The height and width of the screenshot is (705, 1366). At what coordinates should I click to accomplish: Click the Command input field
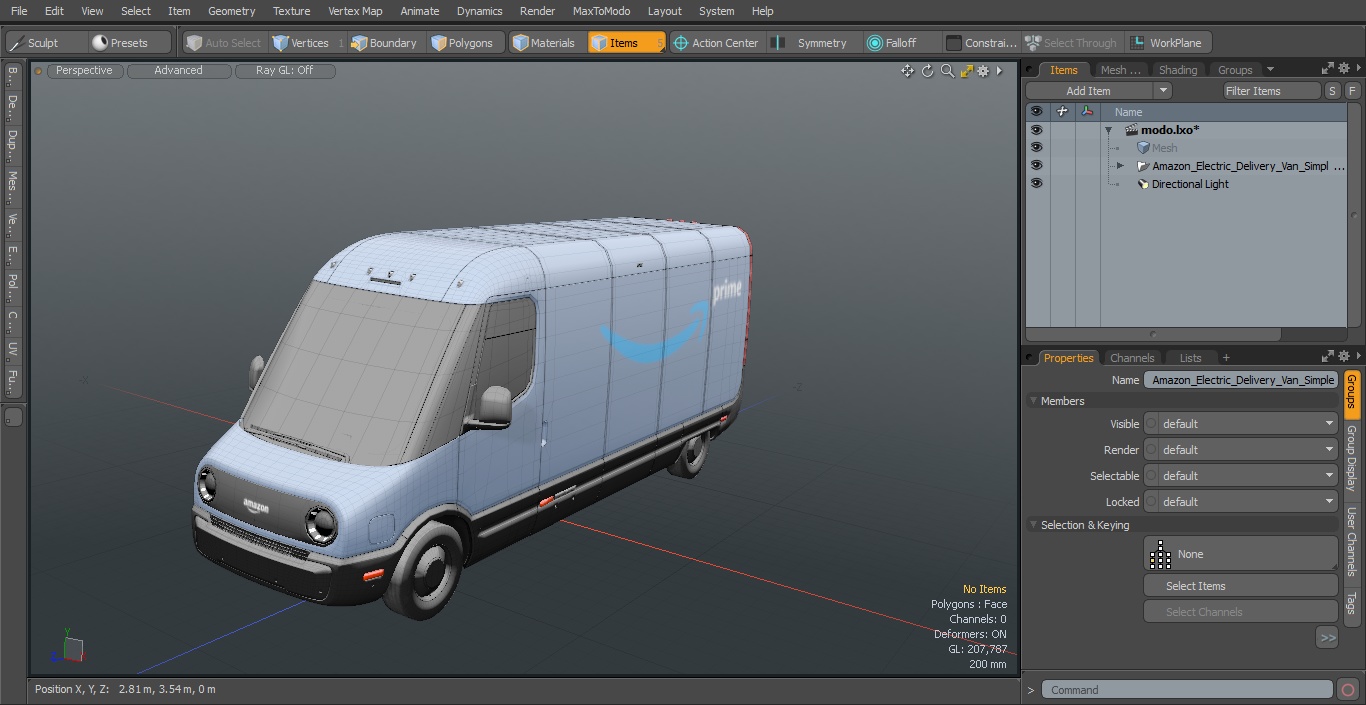point(1187,690)
